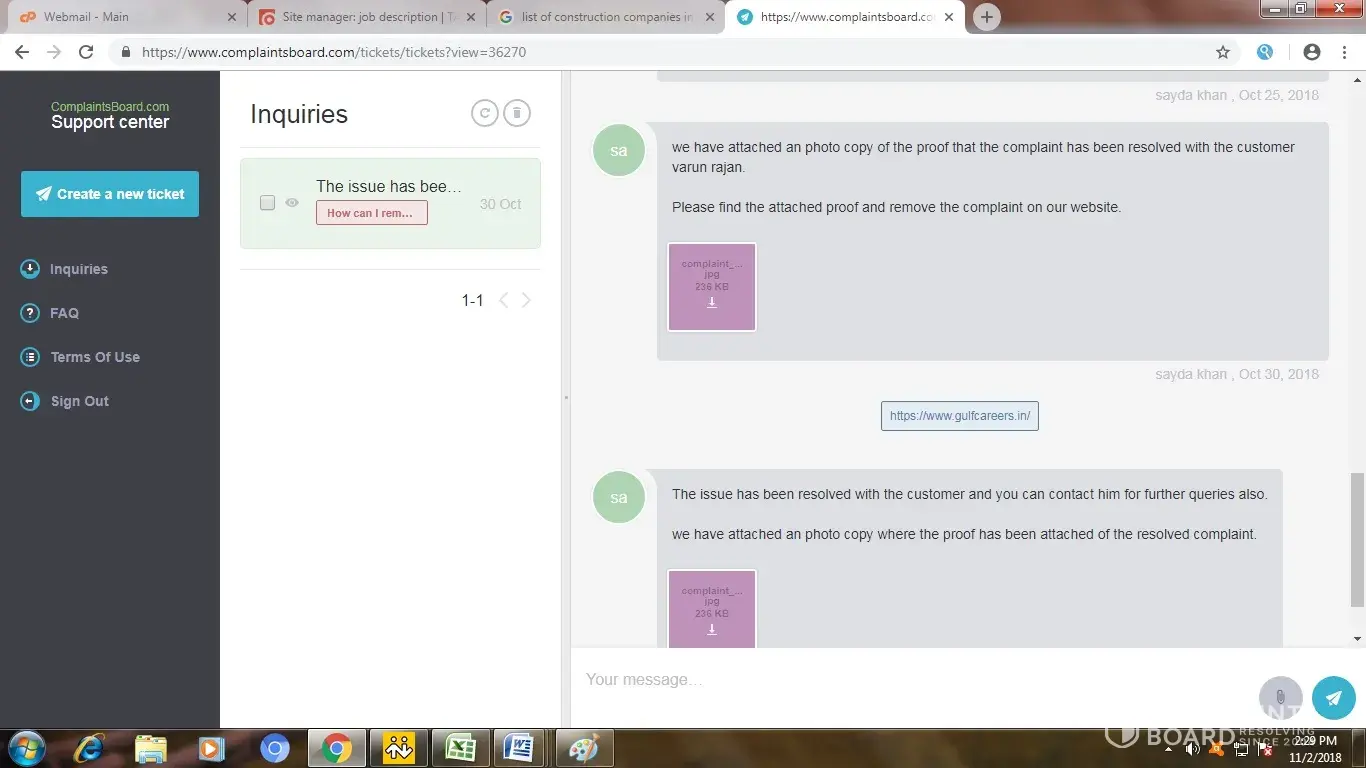Open the Windows Start menu
The width and height of the screenshot is (1366, 768).
tap(26, 748)
